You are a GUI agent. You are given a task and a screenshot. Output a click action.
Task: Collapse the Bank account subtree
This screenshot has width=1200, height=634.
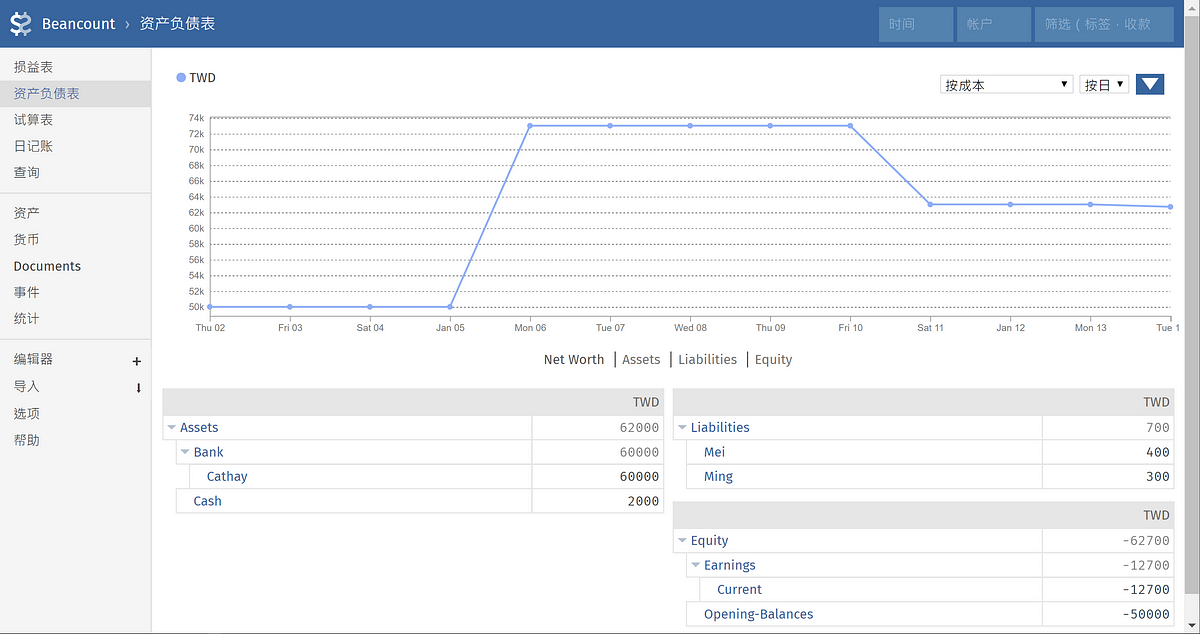[x=185, y=453]
